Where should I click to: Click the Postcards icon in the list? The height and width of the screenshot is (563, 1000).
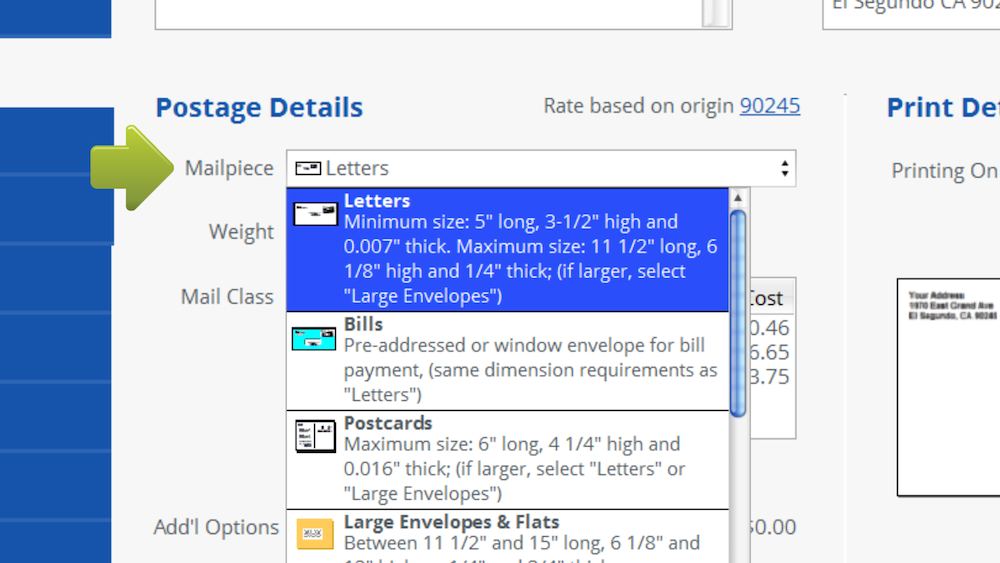pos(315,436)
